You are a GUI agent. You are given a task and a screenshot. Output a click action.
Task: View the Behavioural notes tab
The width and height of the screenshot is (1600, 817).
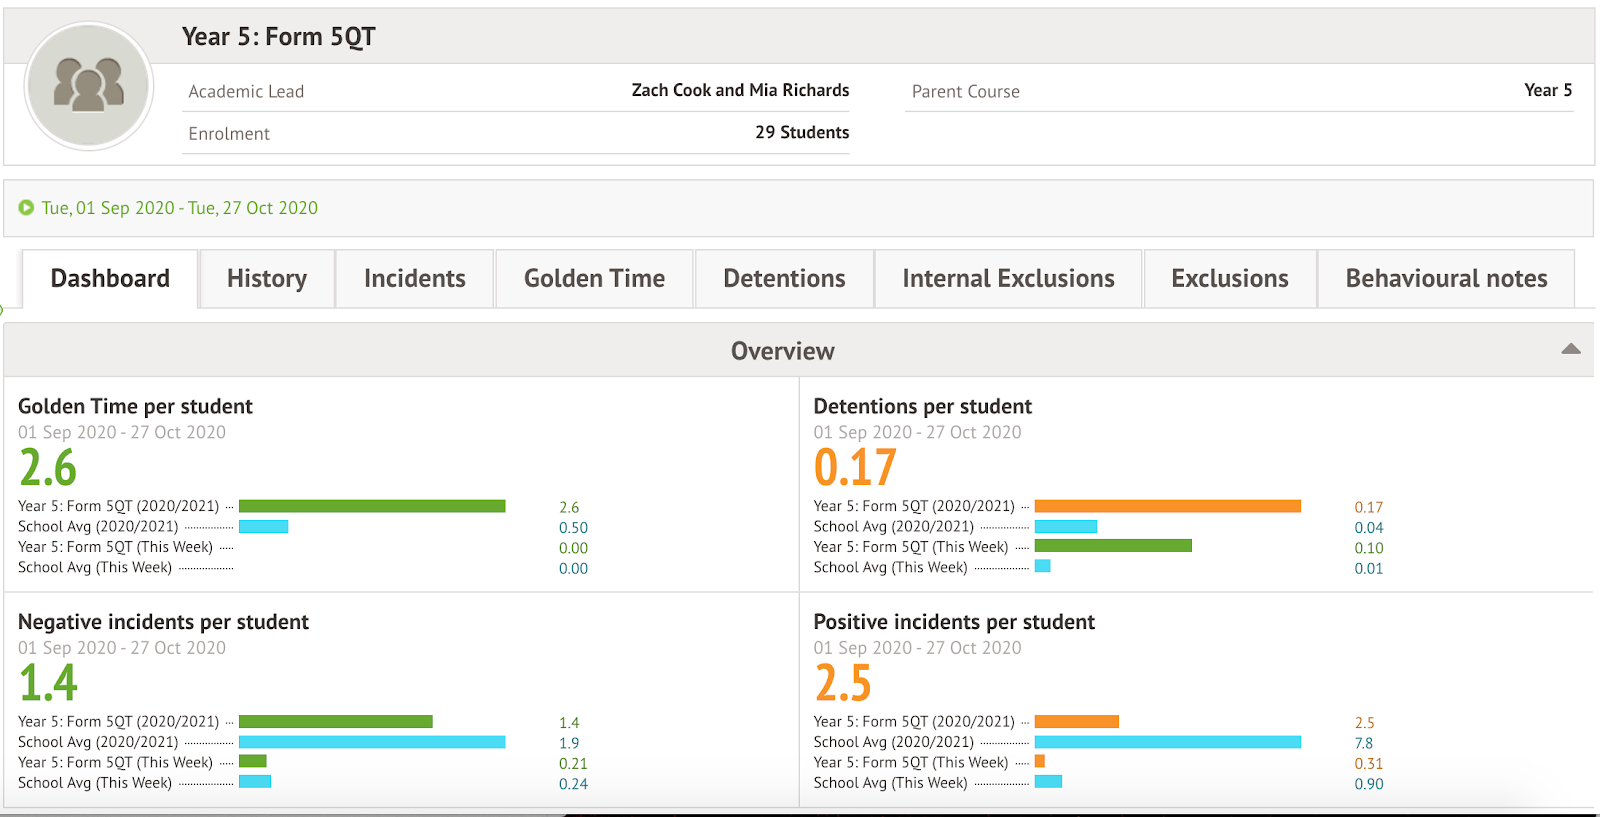coord(1446,279)
